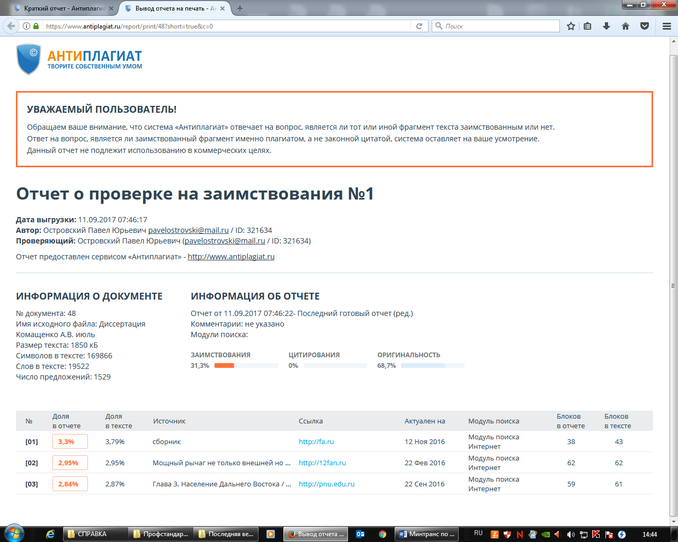Open the downloads arrow icon
The width and height of the screenshot is (678, 542).
606,26
